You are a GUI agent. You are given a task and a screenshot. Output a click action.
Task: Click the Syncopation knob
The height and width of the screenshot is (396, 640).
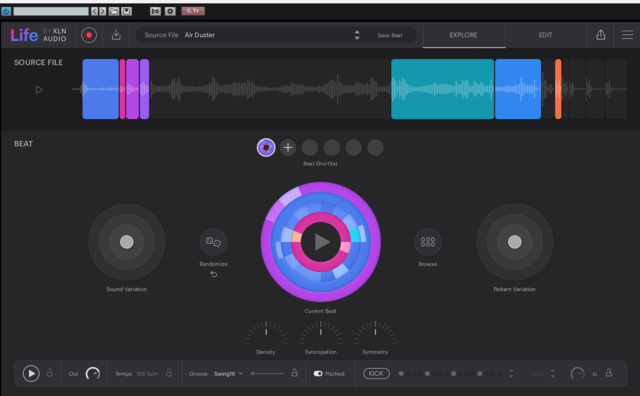click(321, 332)
